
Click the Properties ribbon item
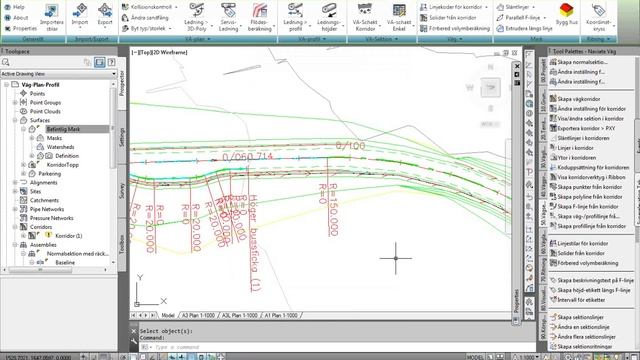pyautogui.click(x=20, y=28)
